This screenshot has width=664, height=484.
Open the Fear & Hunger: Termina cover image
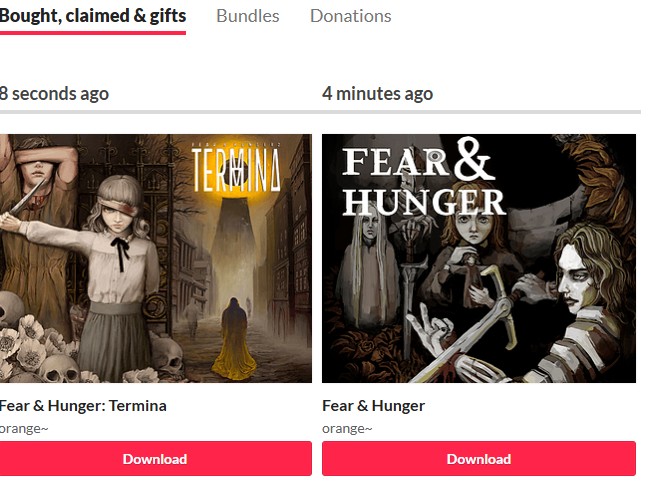(156, 258)
